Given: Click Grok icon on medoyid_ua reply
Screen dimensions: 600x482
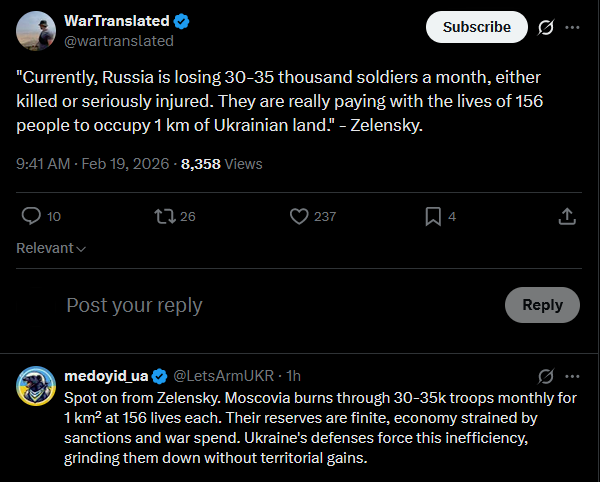Looking at the screenshot, I should point(546,376).
